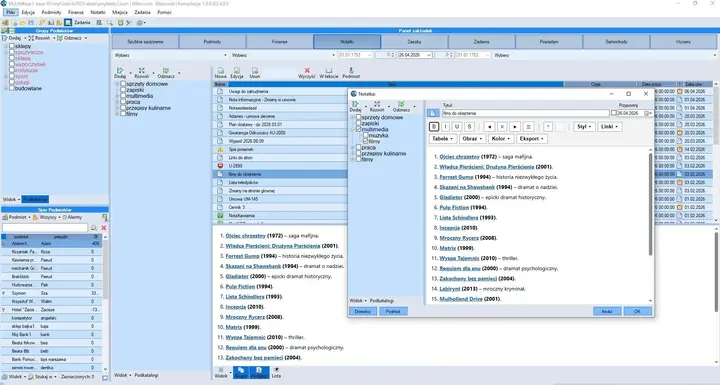This screenshot has height=385, width=720.
Task: Switch to the Szybkie spojrzenie tab
Action: tap(145, 41)
